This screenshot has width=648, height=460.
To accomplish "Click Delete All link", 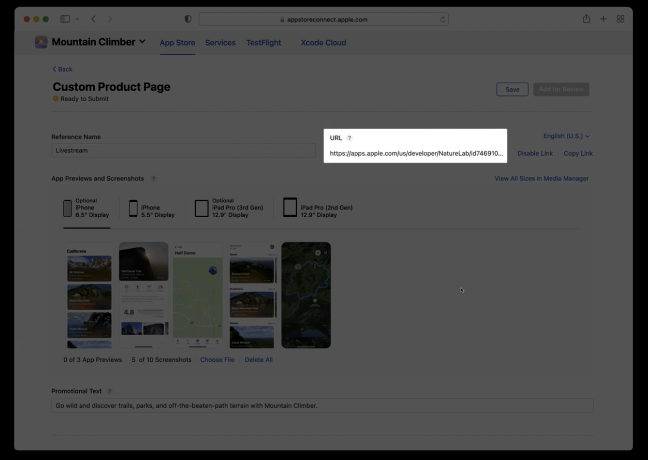I will (258, 360).
